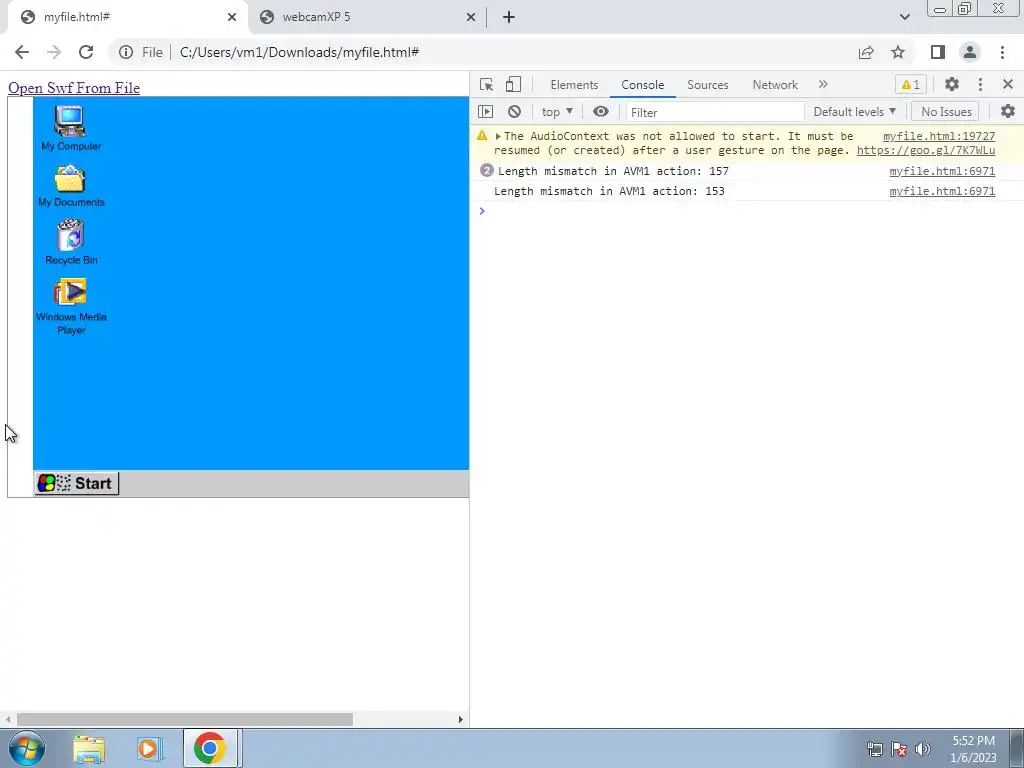Open the volume icon in system tray
The height and width of the screenshot is (768, 1024).
tap(923, 749)
